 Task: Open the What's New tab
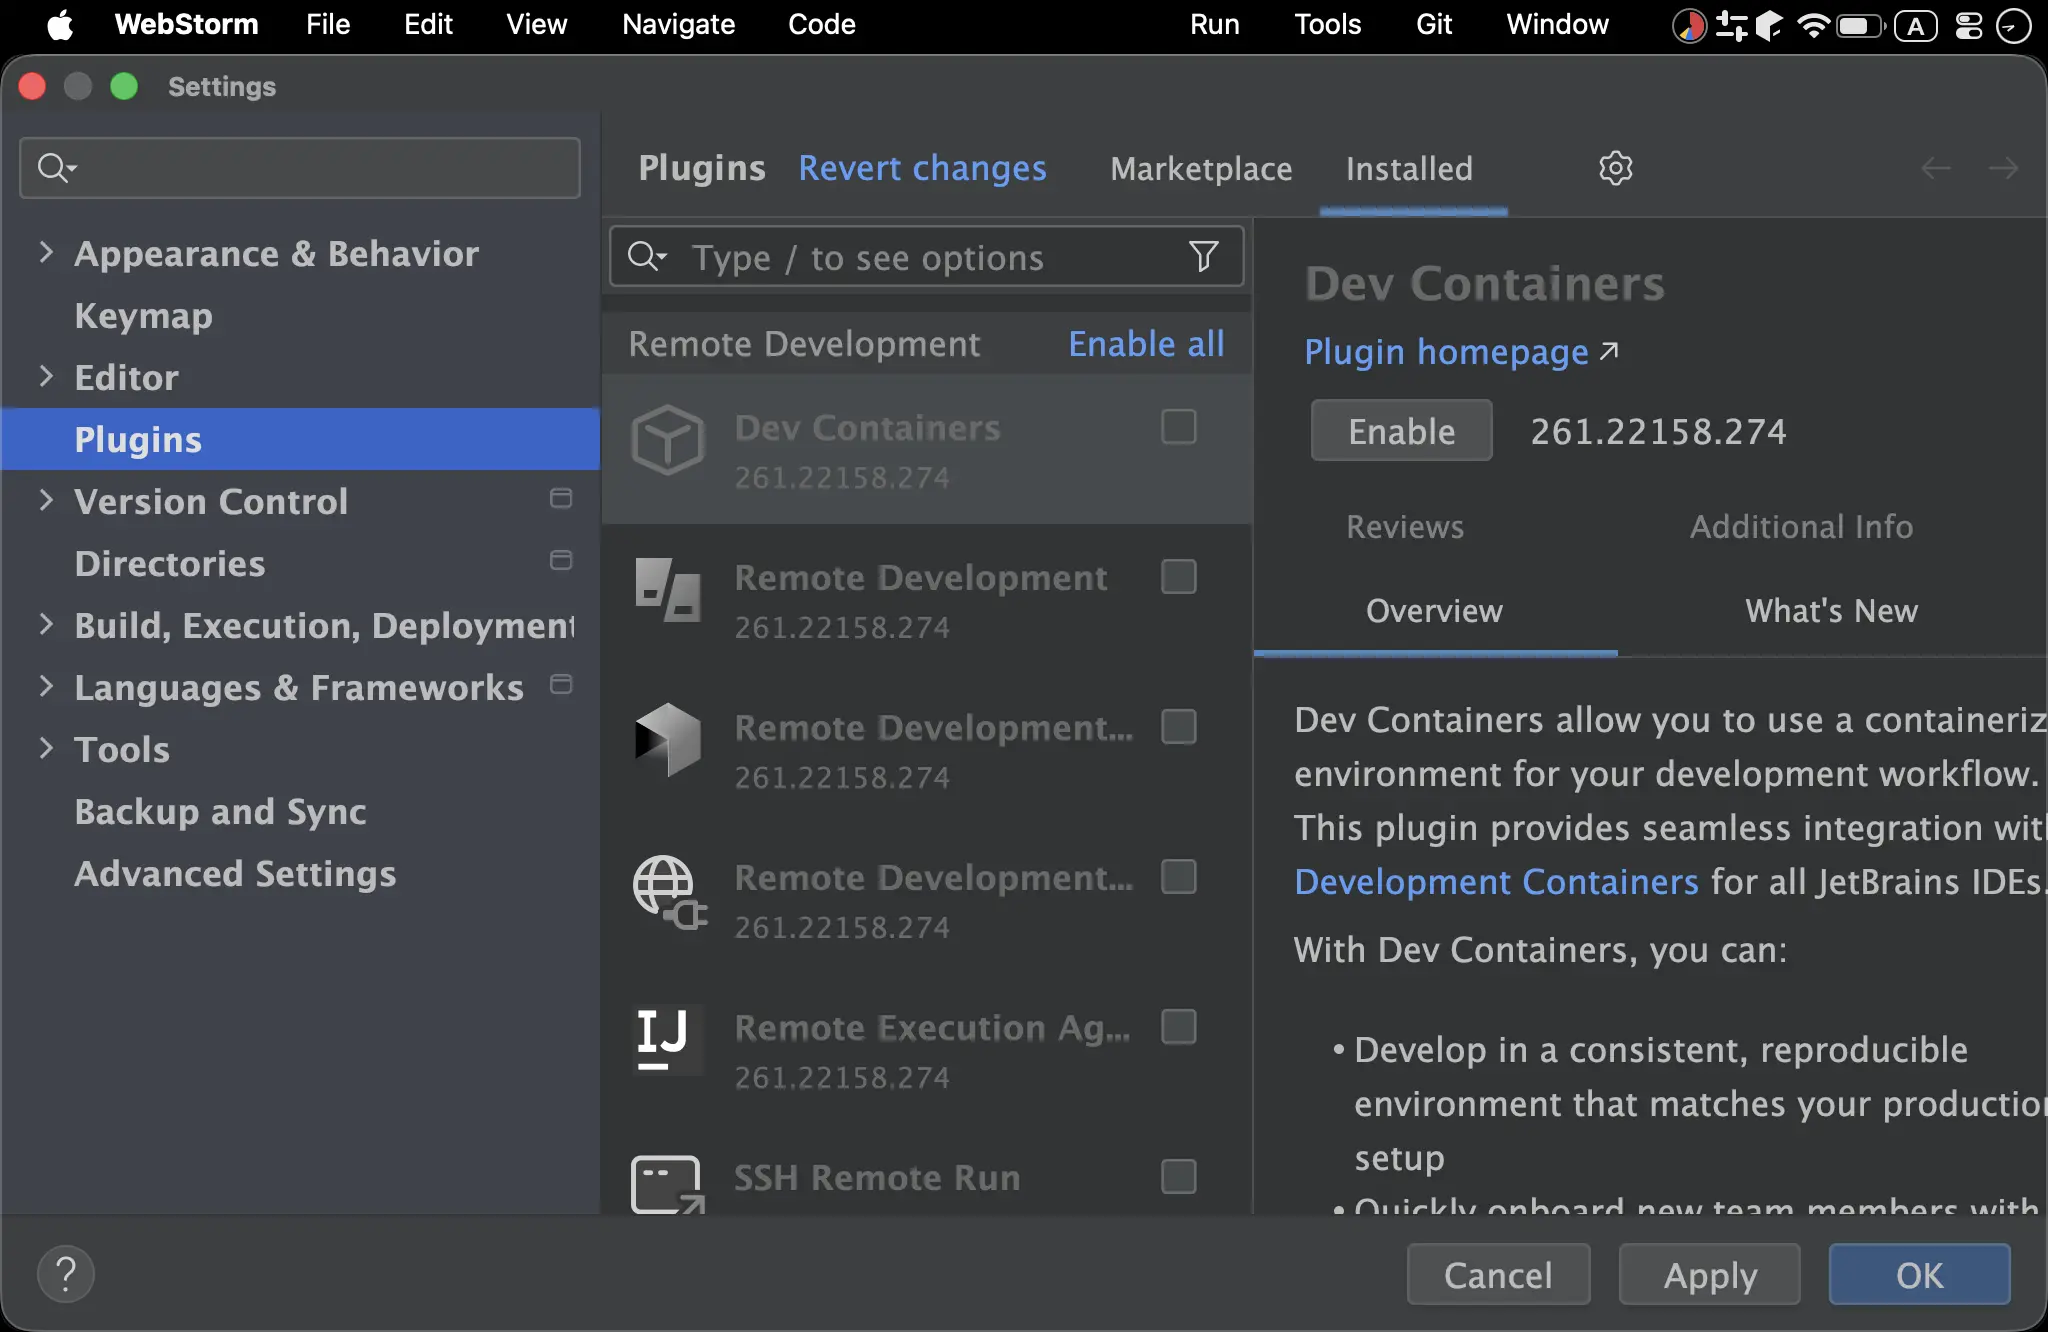[1831, 610]
